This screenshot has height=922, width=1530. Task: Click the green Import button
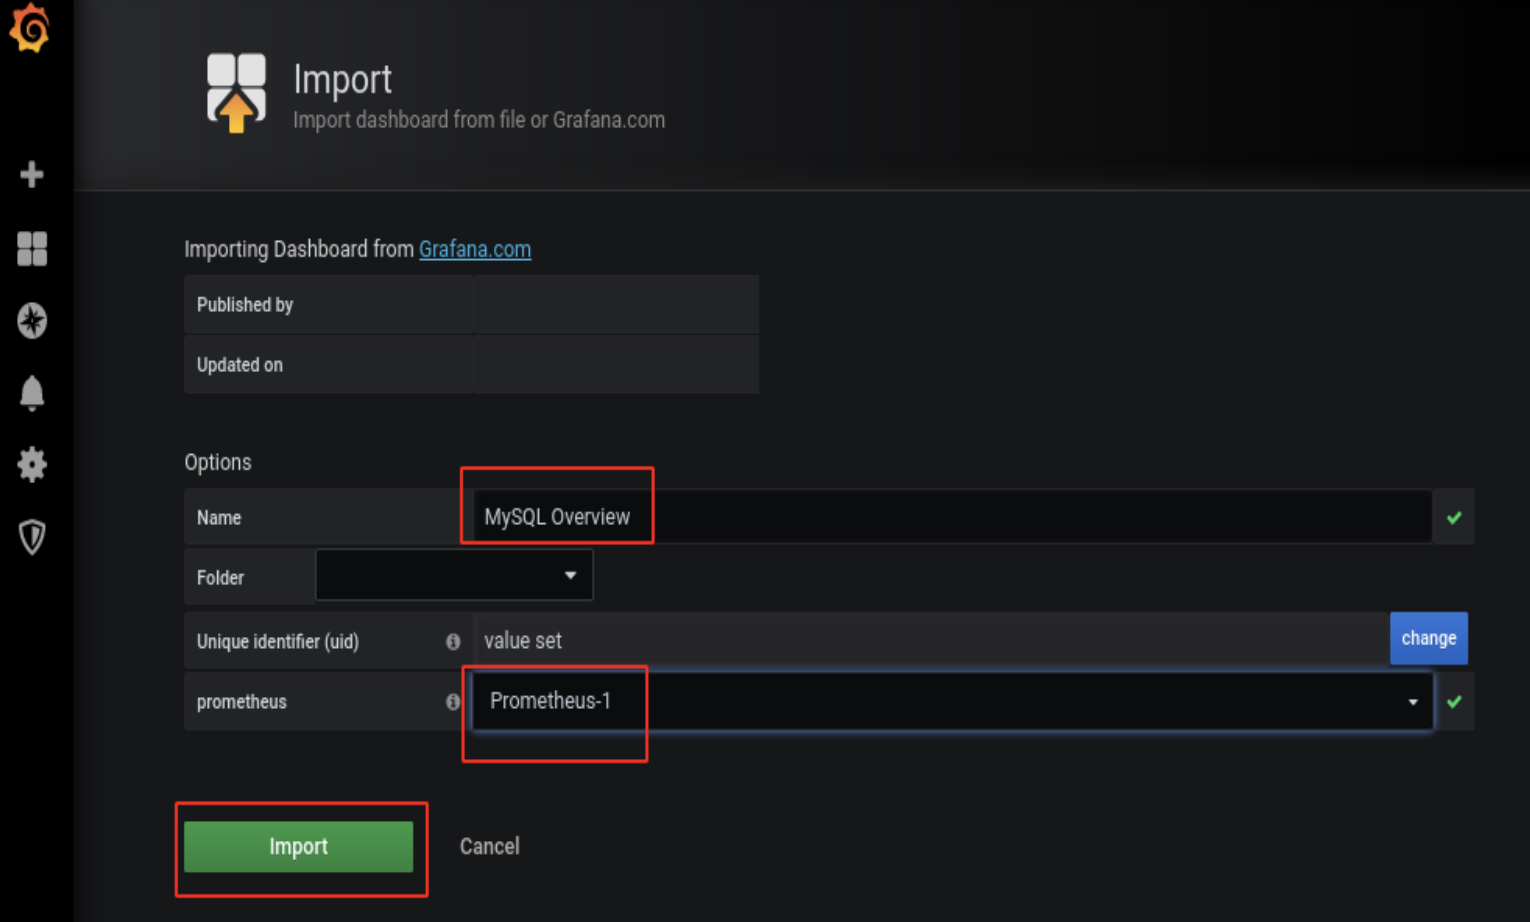[x=298, y=846]
